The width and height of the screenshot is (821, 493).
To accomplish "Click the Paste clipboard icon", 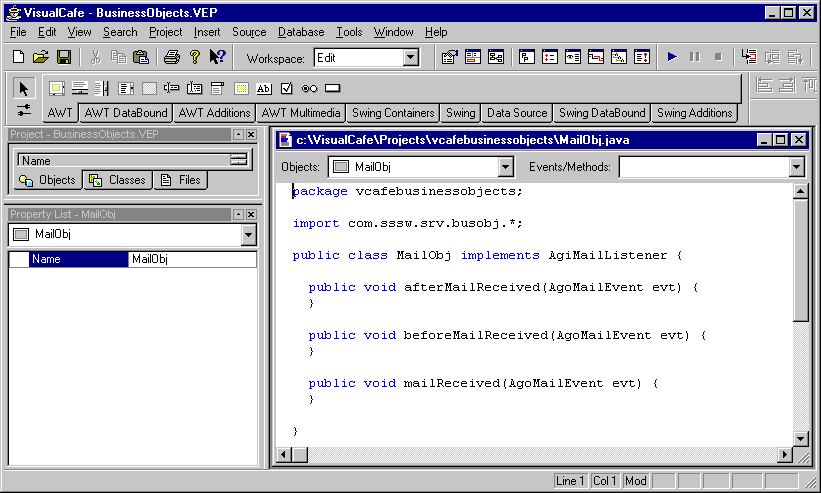I will 141,57.
